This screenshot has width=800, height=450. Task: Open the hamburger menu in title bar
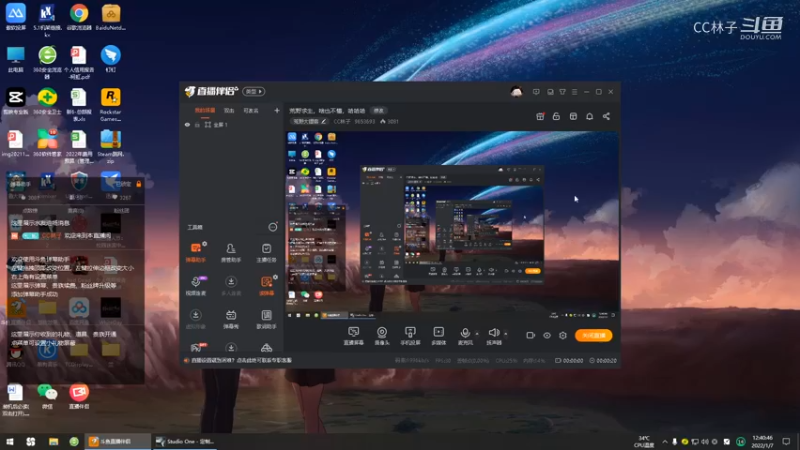click(574, 92)
